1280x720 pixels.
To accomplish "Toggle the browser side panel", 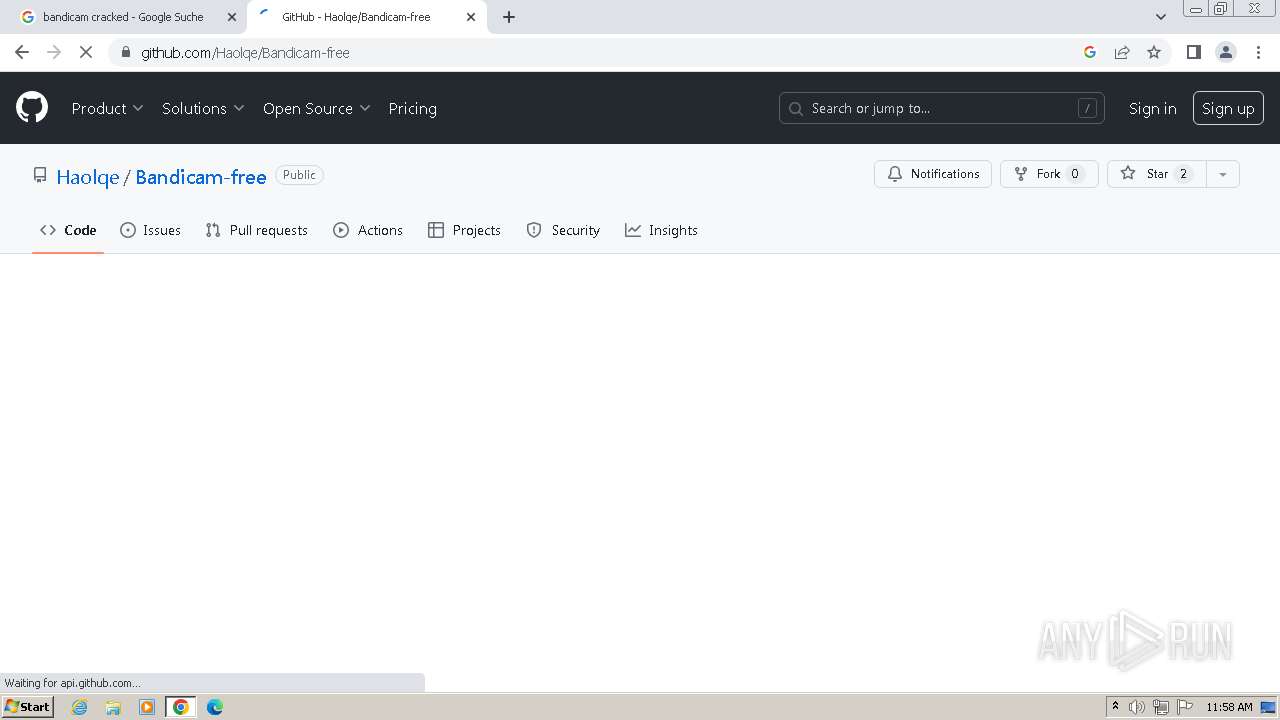I will click(1193, 52).
